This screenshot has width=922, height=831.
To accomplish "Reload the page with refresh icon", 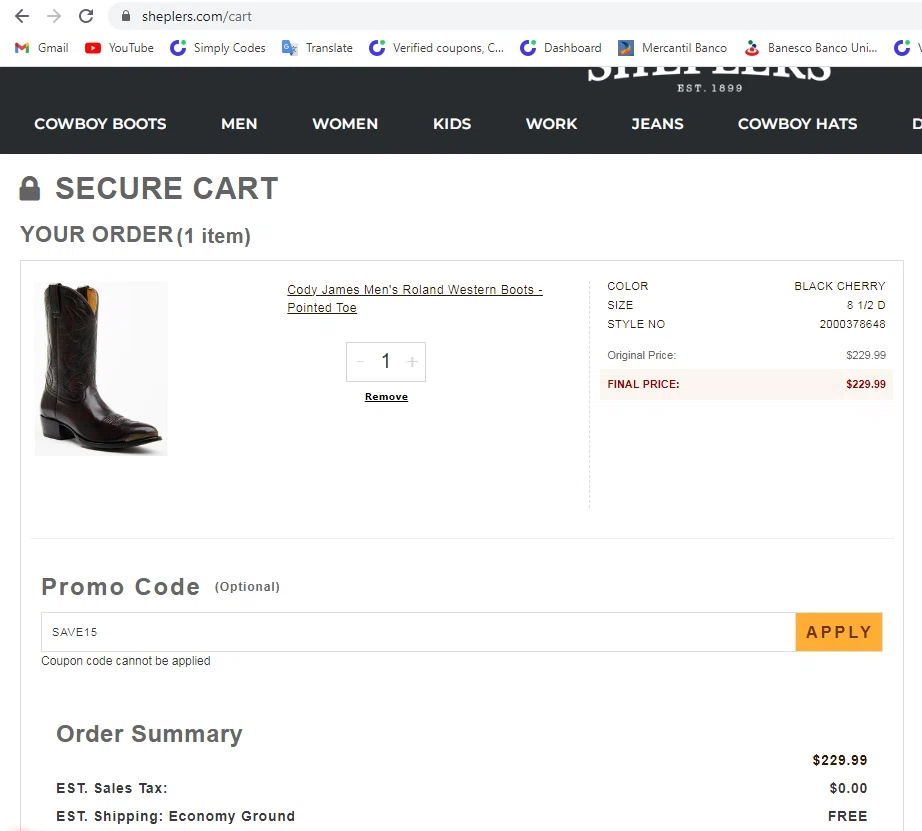I will click(86, 16).
